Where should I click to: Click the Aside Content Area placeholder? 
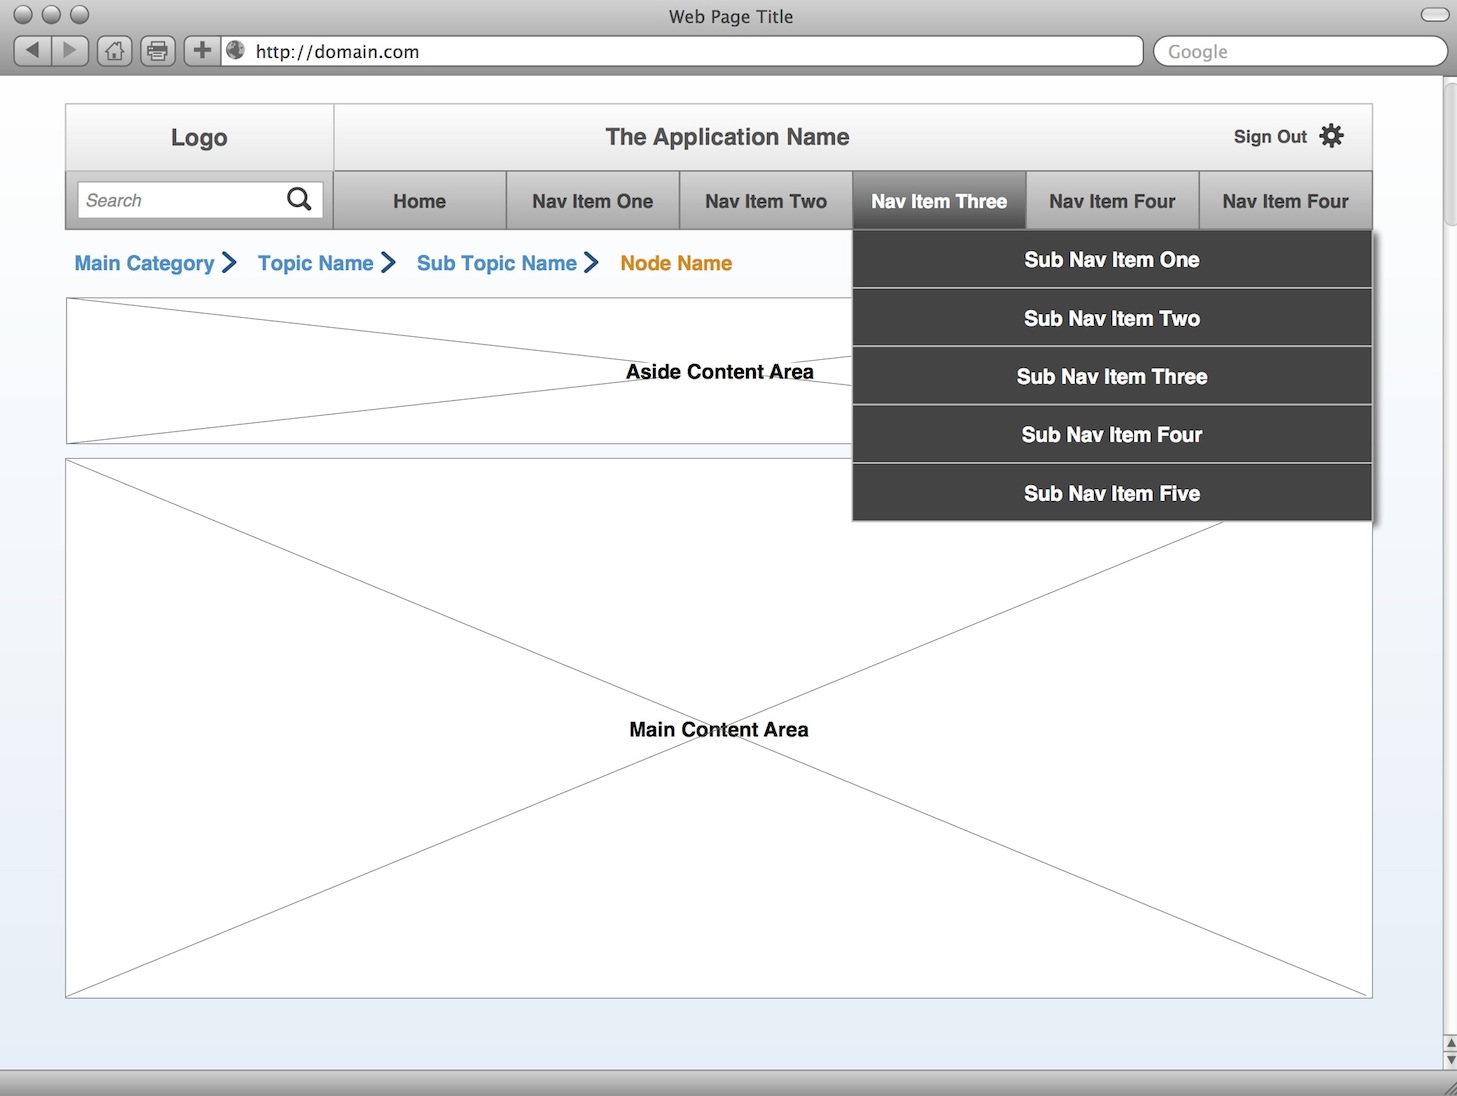459,371
